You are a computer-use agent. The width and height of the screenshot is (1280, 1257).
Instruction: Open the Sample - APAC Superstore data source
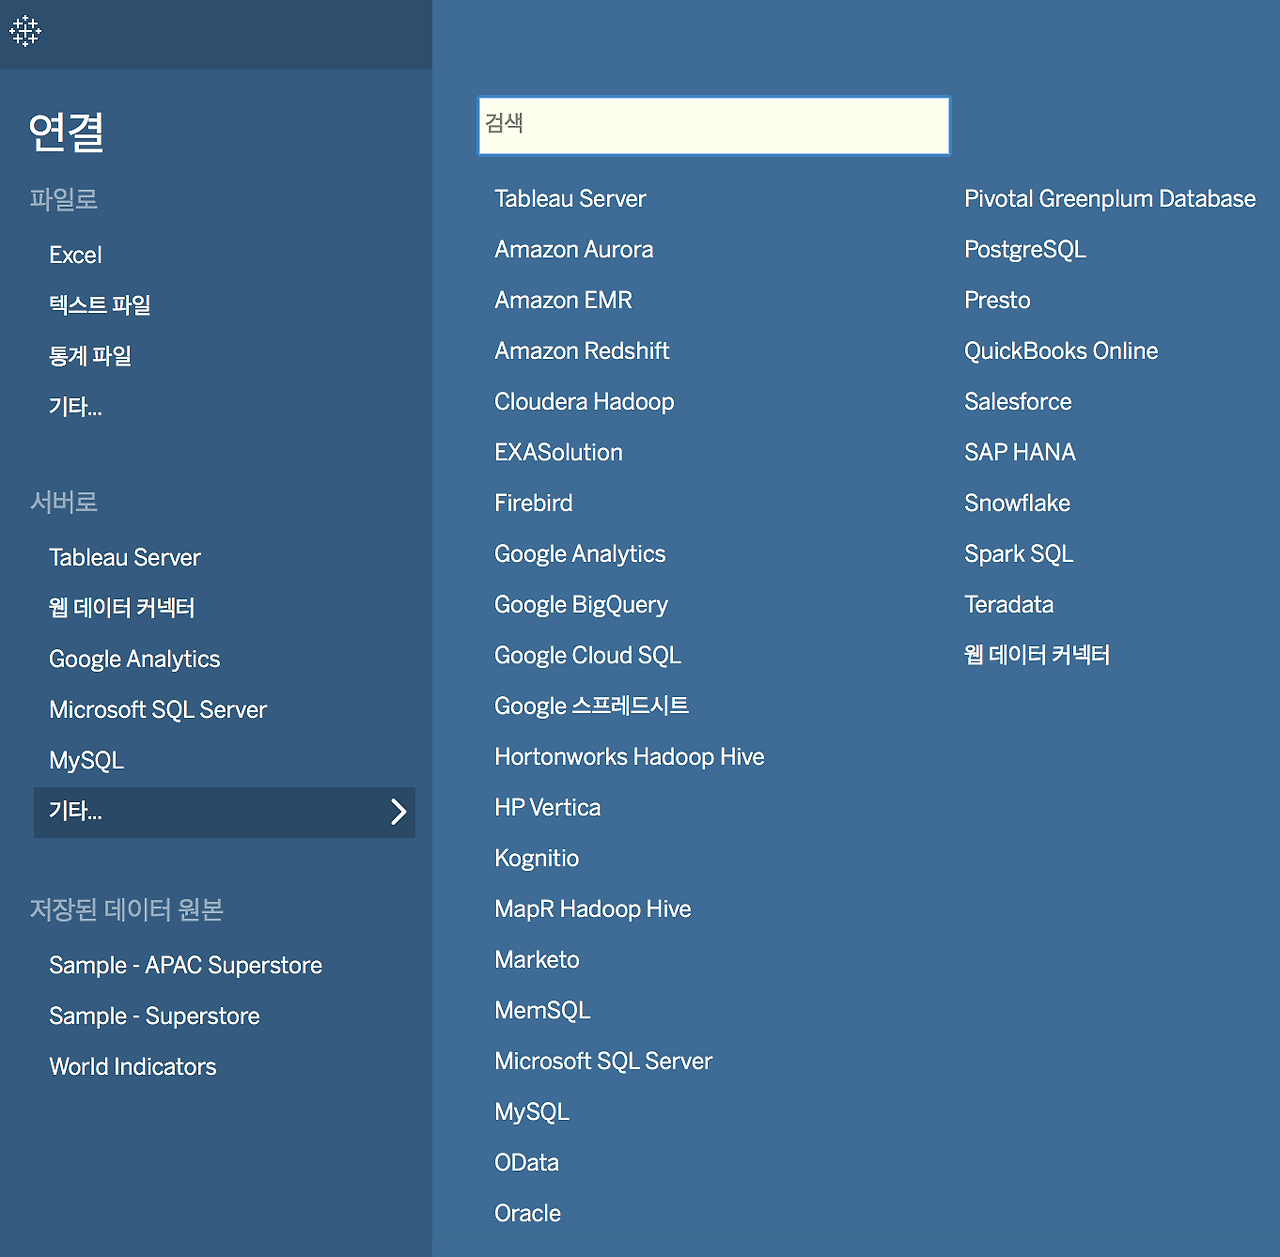click(x=186, y=966)
